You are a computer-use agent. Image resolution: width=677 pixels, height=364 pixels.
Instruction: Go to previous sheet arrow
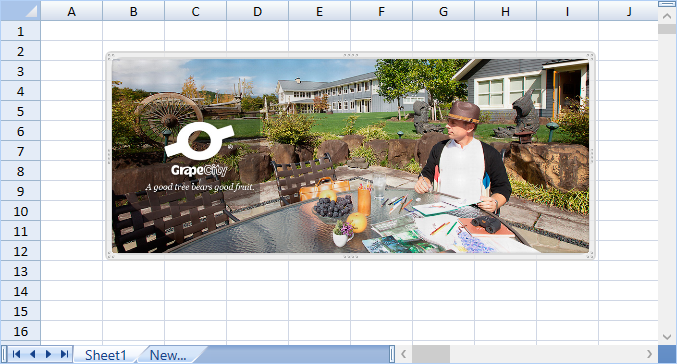[x=32, y=354]
